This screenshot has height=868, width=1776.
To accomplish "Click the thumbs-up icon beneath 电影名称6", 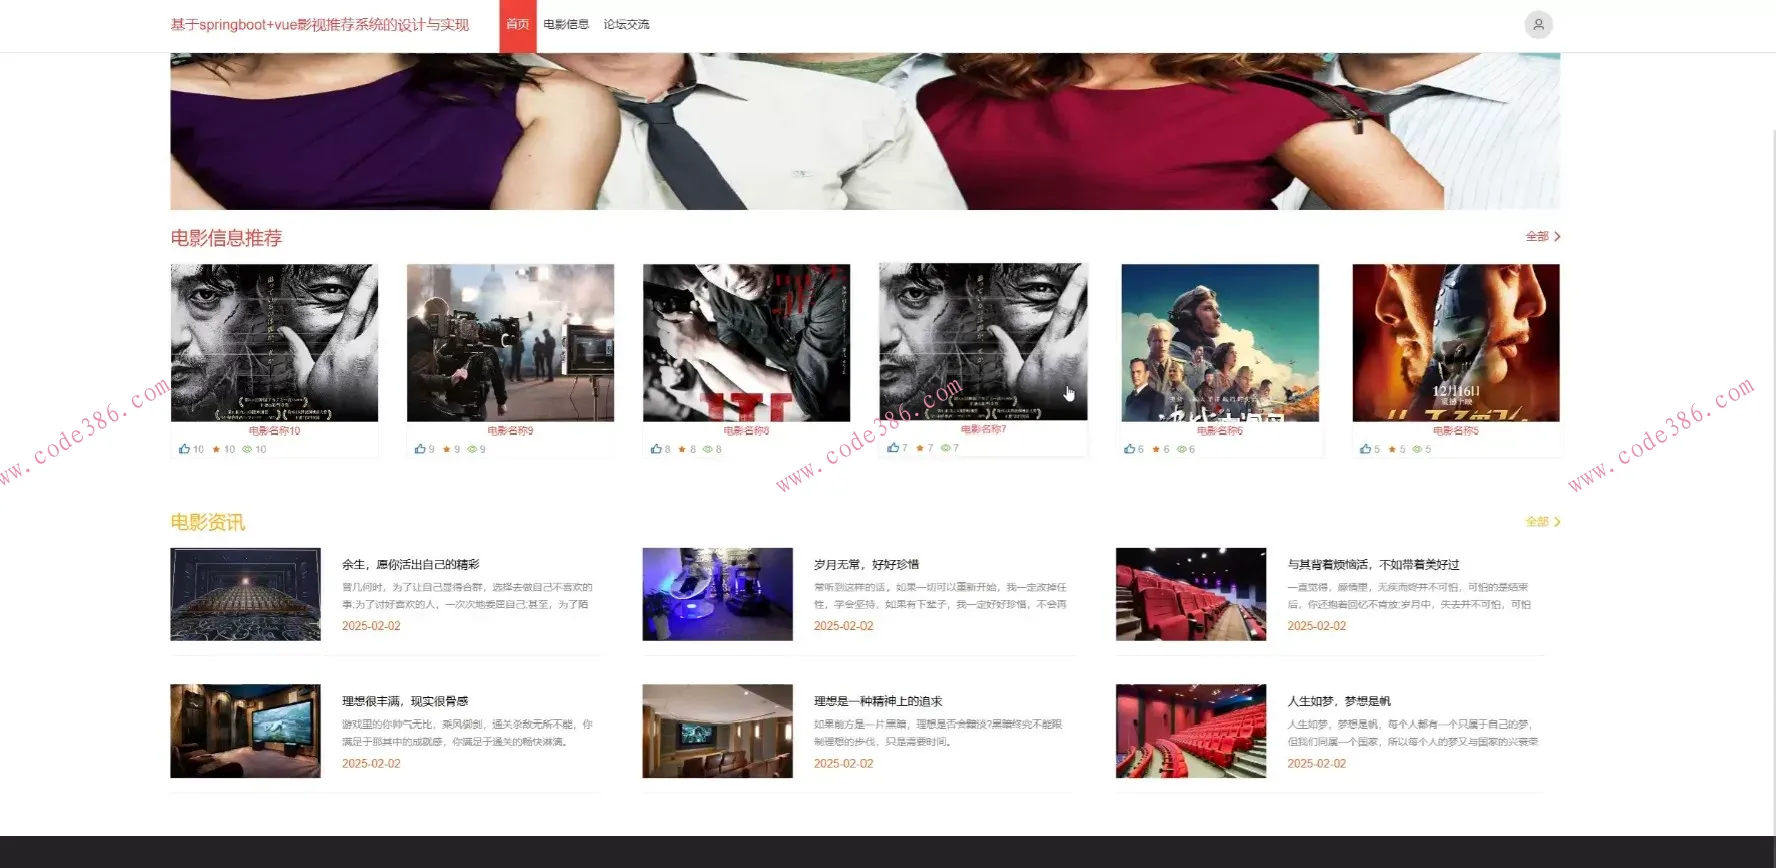I will [x=1129, y=449].
